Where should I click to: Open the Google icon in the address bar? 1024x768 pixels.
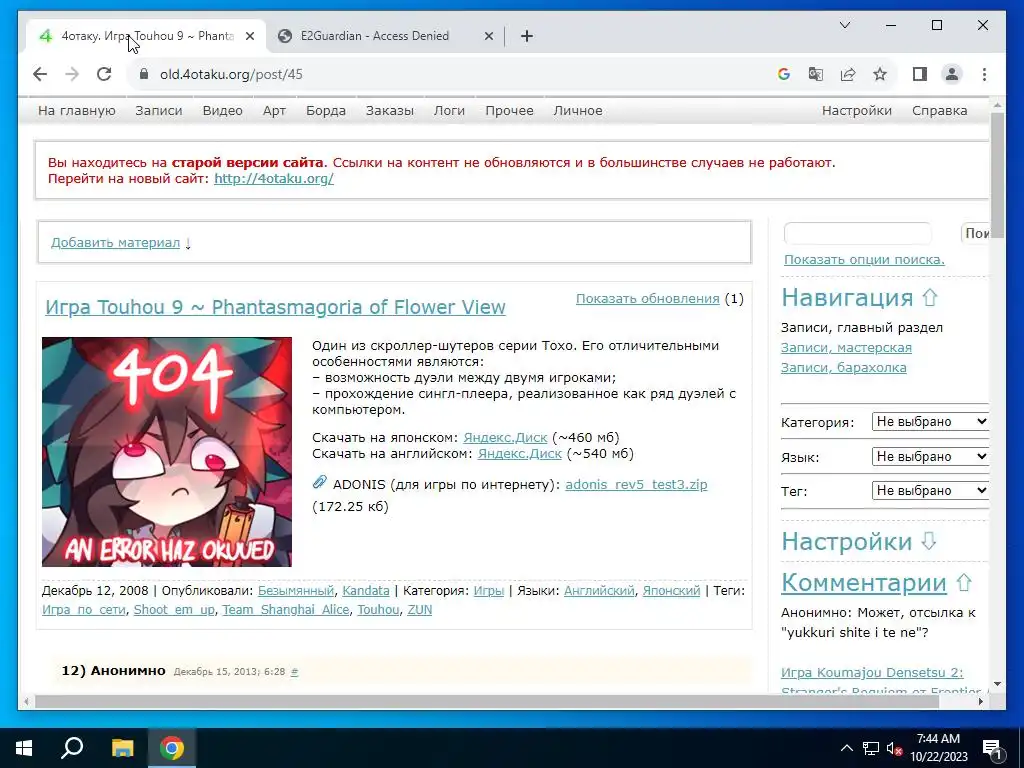click(x=784, y=74)
